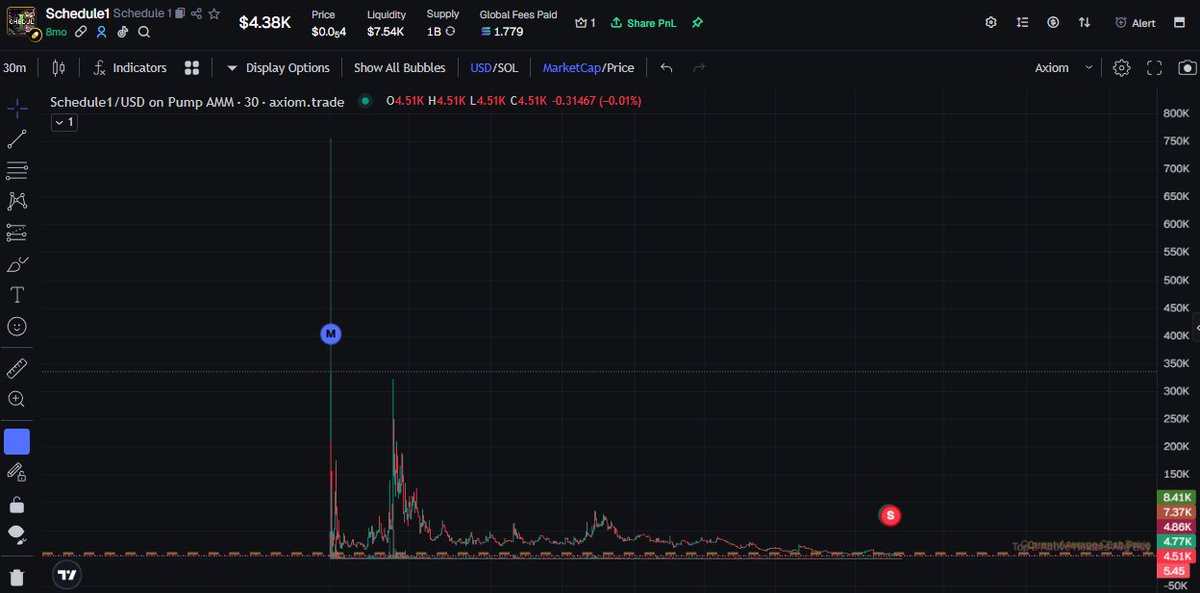Expand the Display Options dropdown
This screenshot has height=593, width=1200.
[278, 68]
